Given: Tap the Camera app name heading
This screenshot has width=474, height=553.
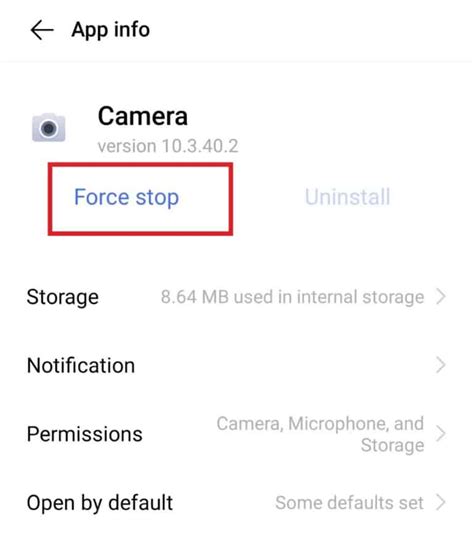Looking at the screenshot, I should coord(142,116).
